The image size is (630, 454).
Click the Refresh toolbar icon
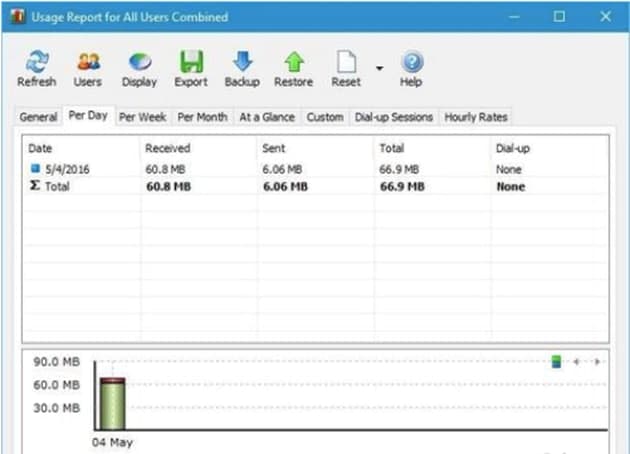(x=37, y=61)
